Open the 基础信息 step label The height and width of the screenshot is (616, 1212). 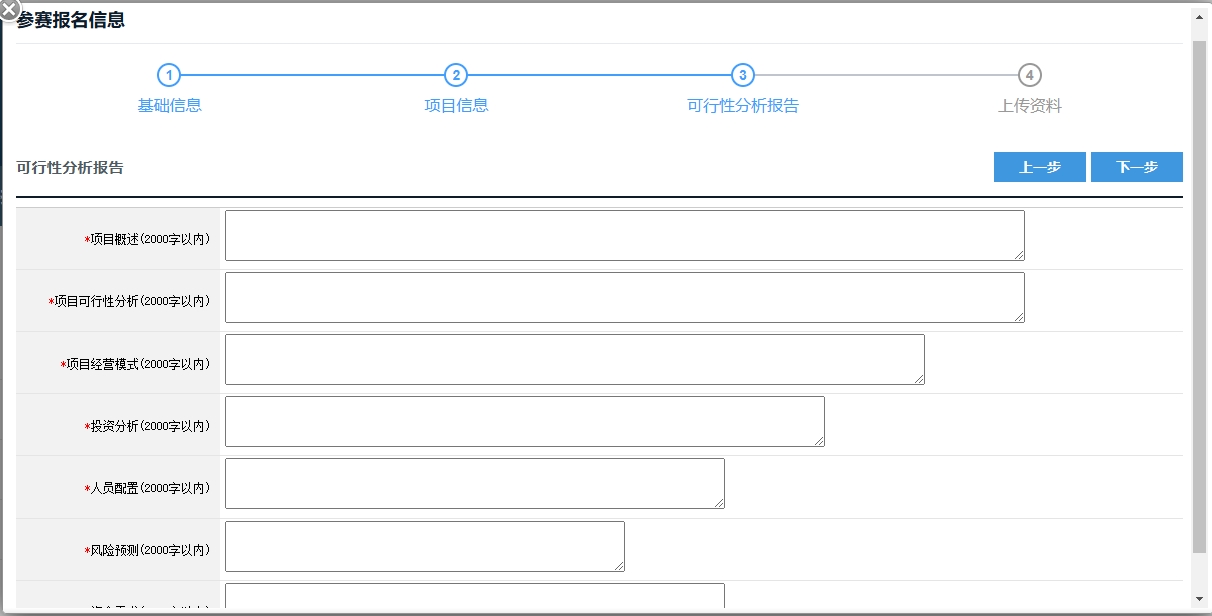tap(170, 105)
